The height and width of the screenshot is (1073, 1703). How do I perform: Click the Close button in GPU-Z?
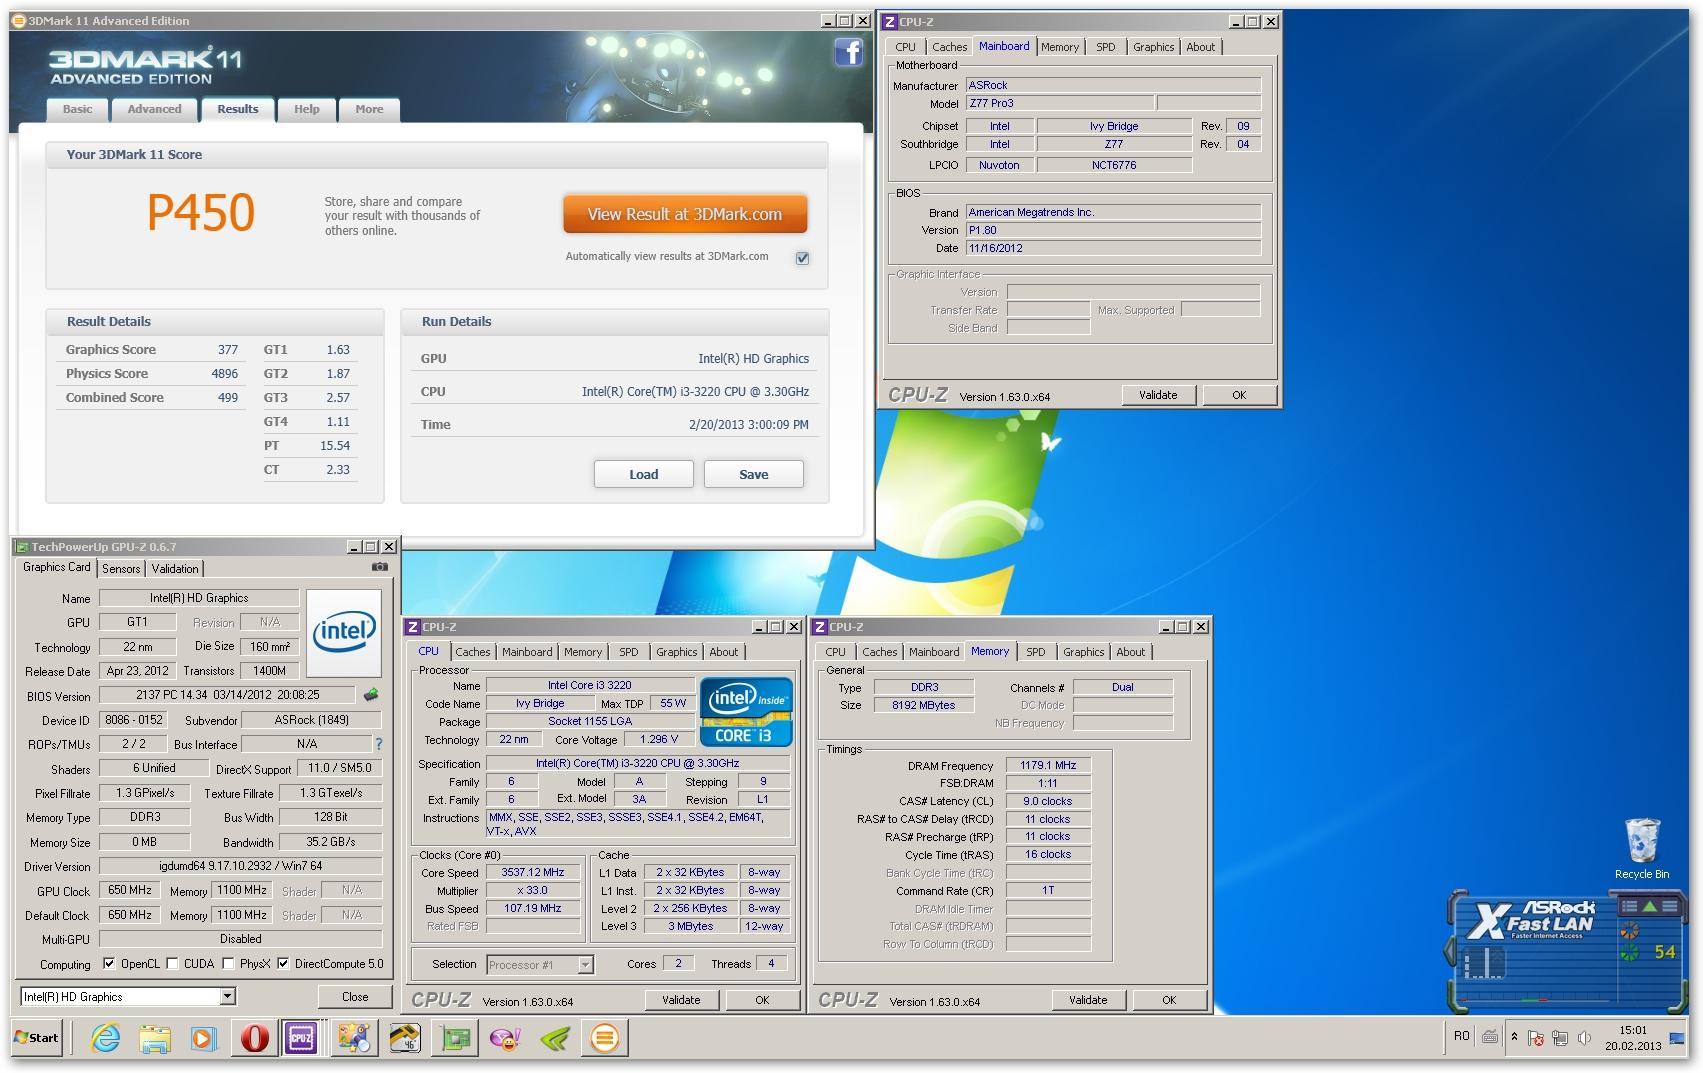pos(355,997)
